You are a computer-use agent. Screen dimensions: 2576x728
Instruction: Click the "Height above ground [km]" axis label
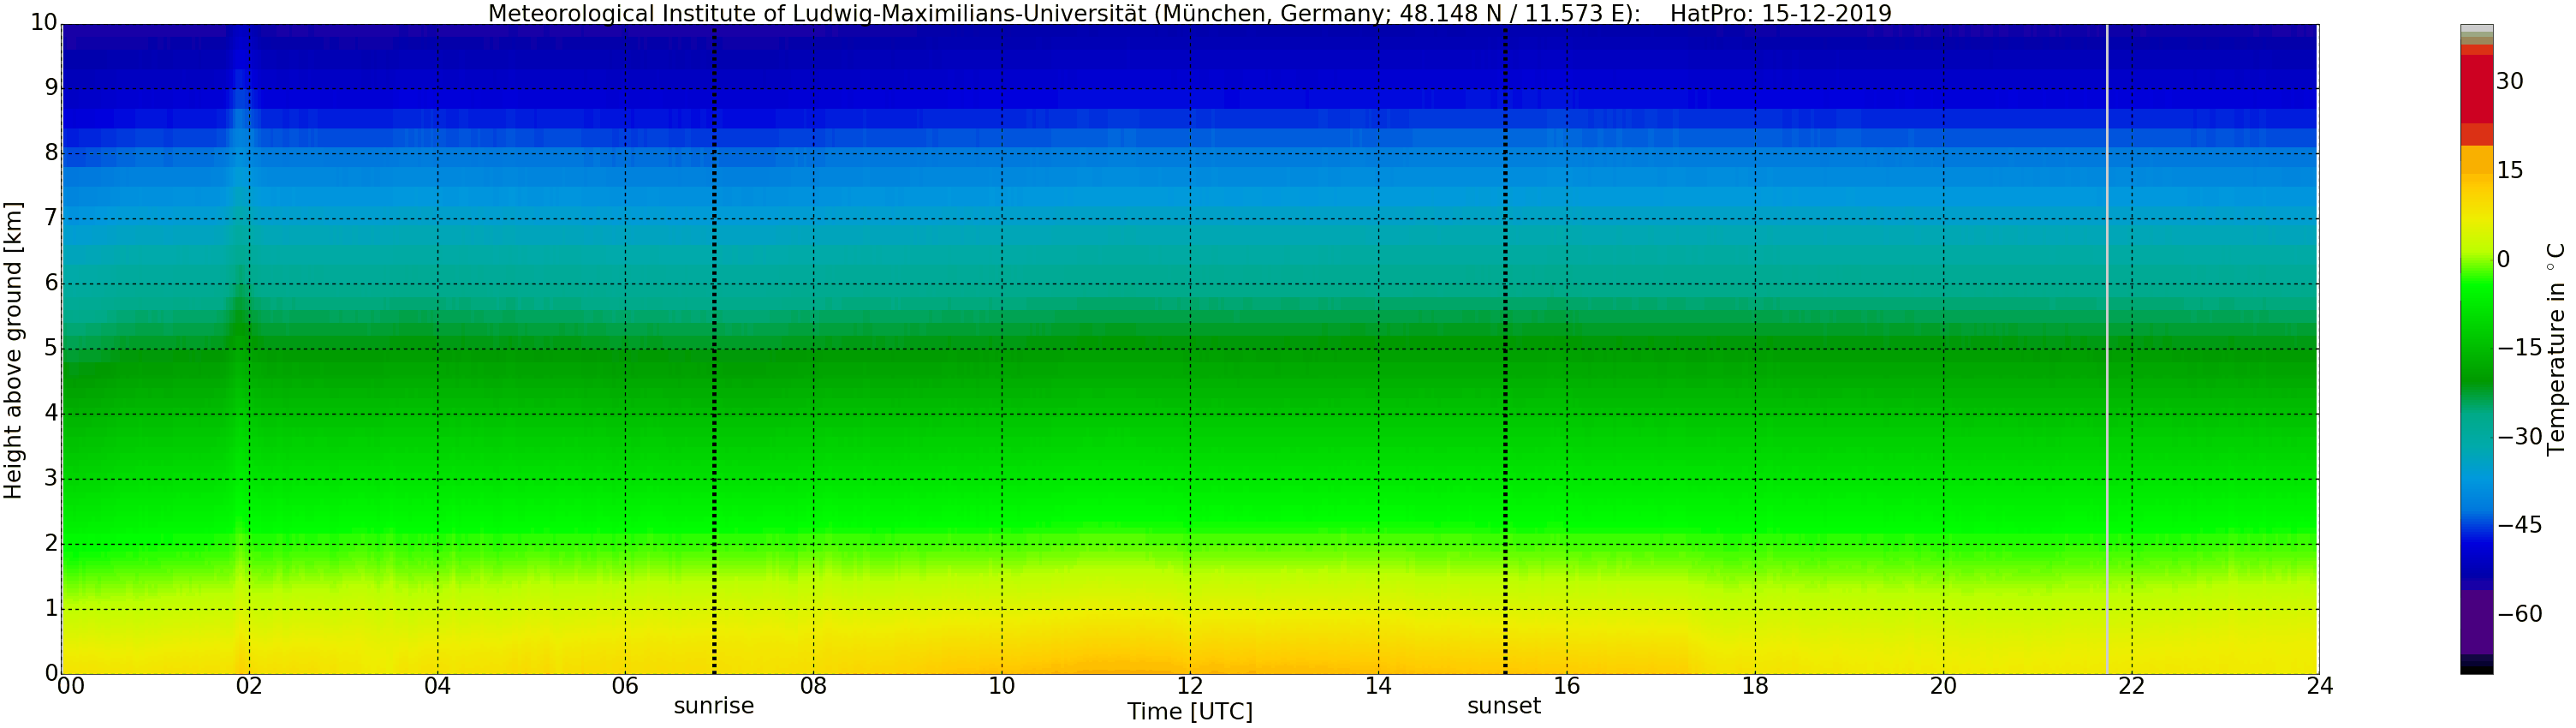[x=13, y=350]
